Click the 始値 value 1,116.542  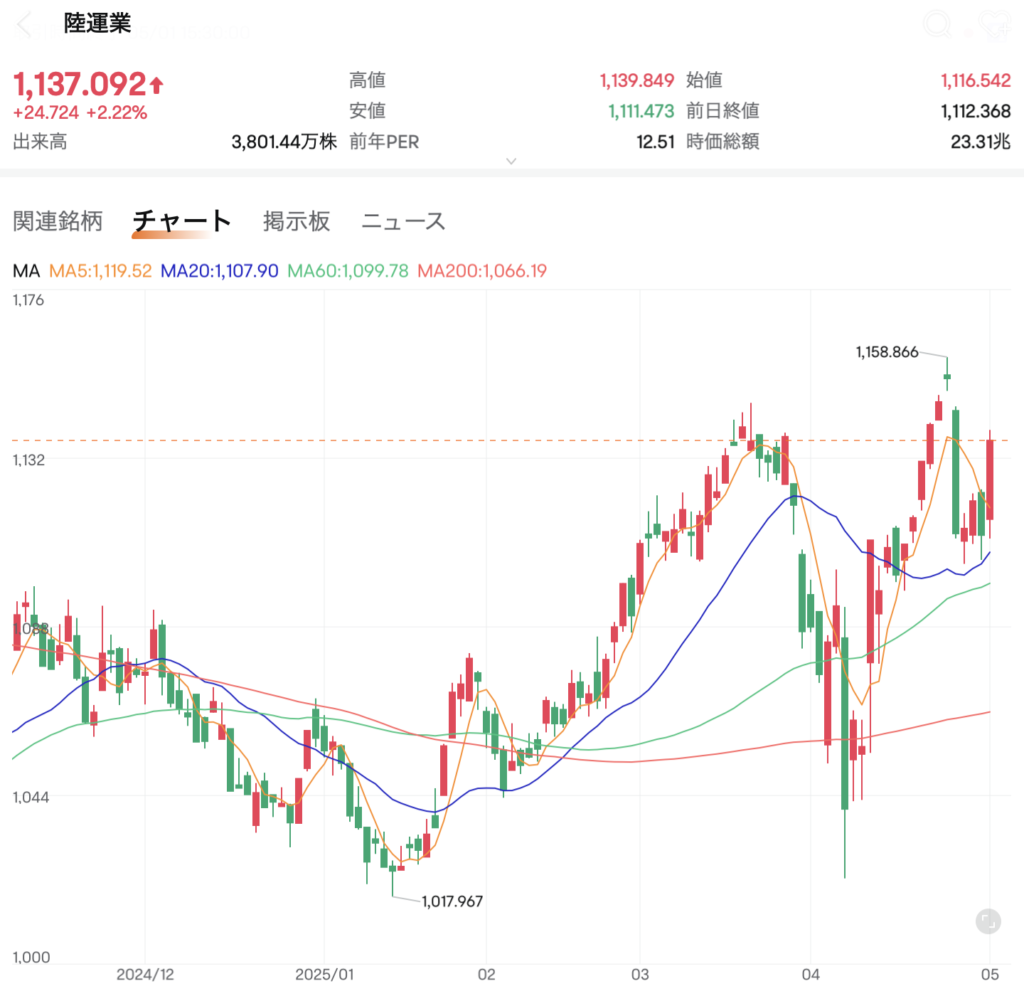[x=976, y=80]
